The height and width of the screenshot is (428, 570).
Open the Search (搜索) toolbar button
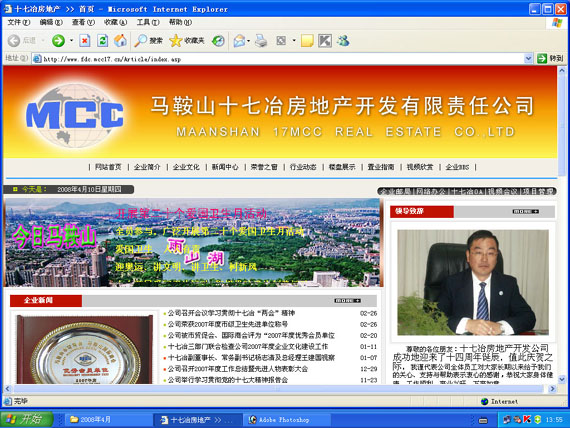point(148,40)
